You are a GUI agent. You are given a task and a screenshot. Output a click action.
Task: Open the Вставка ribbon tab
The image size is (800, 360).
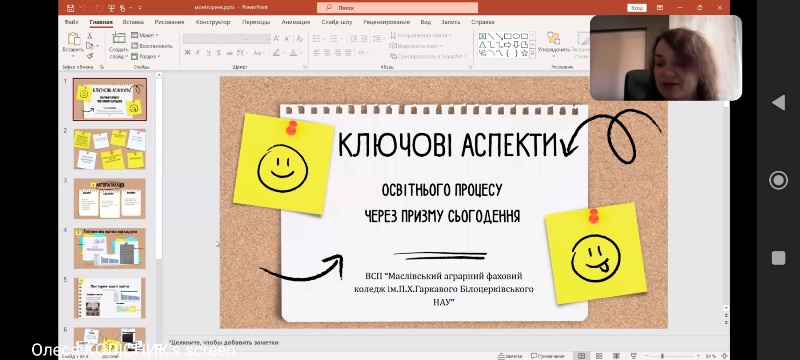pyautogui.click(x=133, y=22)
